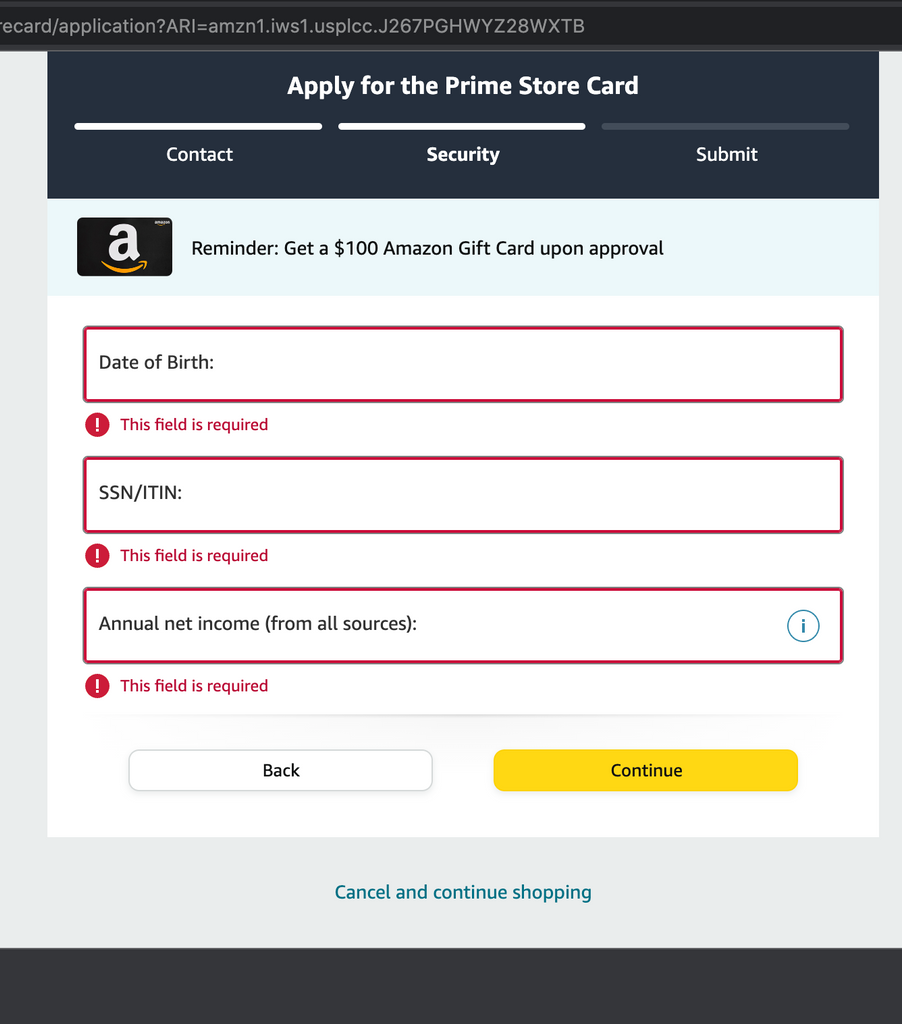Click the Security progress bar segment
This screenshot has height=1024, width=902.
point(462,127)
